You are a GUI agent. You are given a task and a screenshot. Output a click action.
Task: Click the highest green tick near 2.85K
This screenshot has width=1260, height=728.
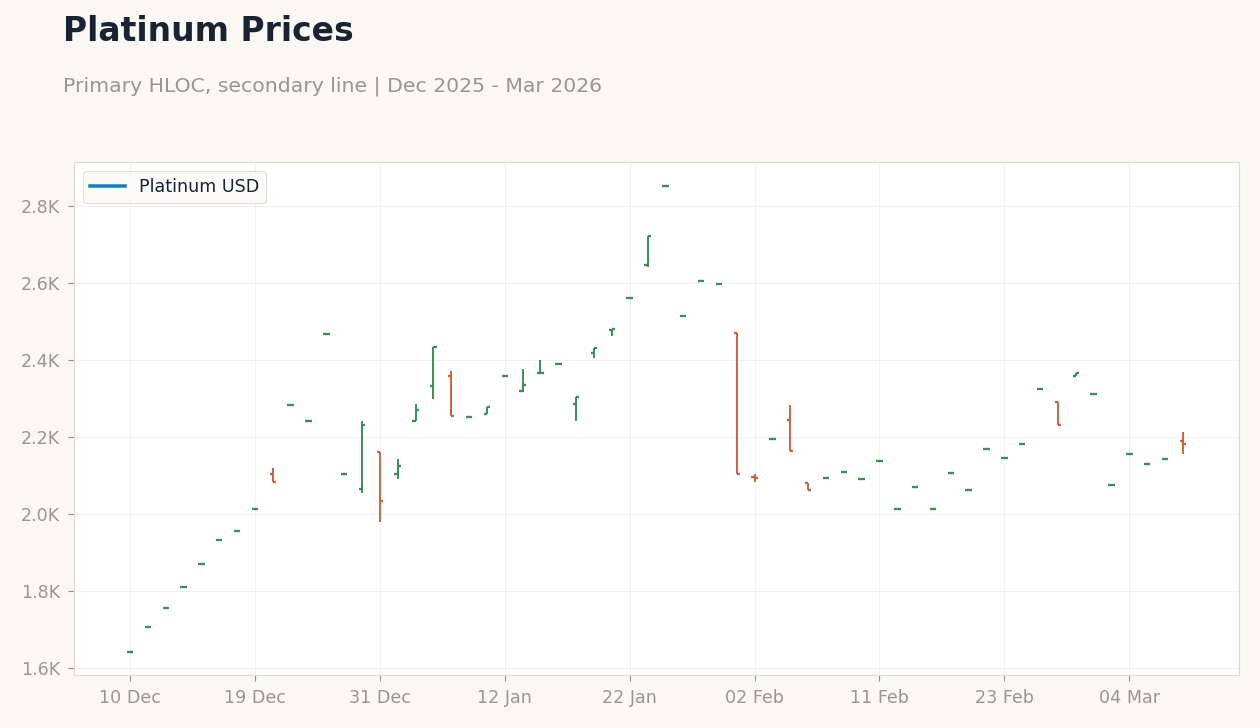666,186
